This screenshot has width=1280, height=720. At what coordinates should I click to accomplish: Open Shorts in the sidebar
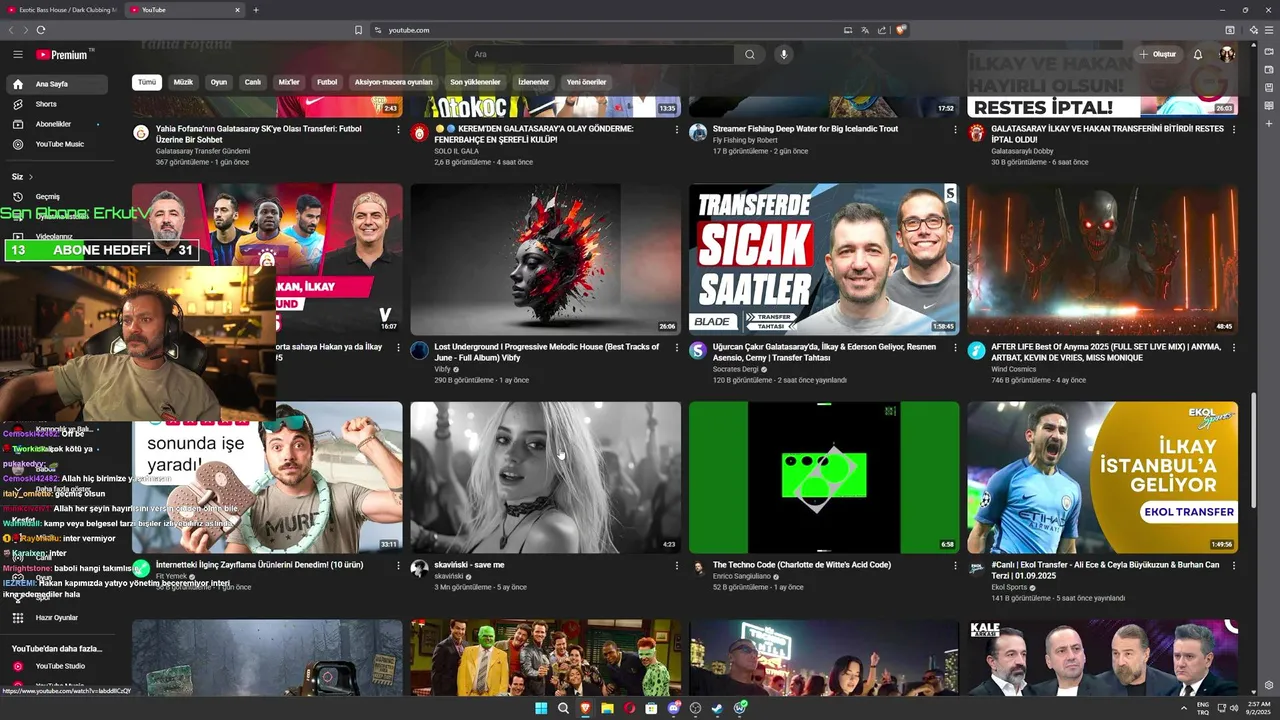click(x=57, y=104)
